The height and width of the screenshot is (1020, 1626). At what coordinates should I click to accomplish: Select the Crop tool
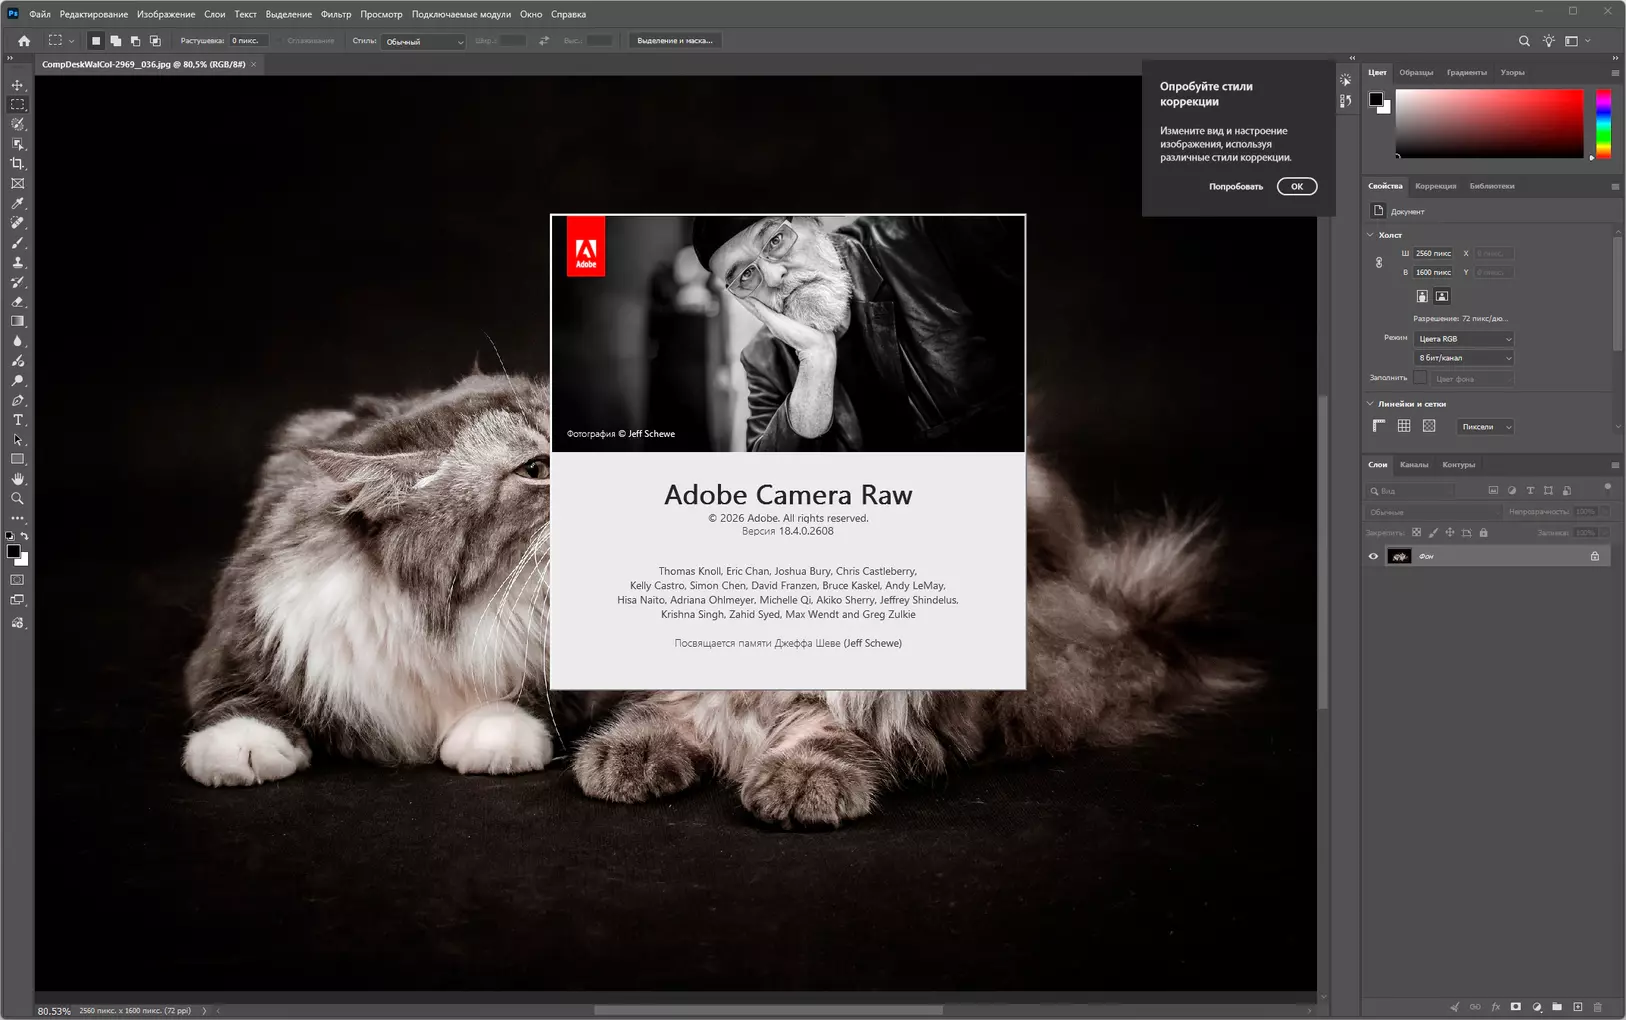click(18, 164)
